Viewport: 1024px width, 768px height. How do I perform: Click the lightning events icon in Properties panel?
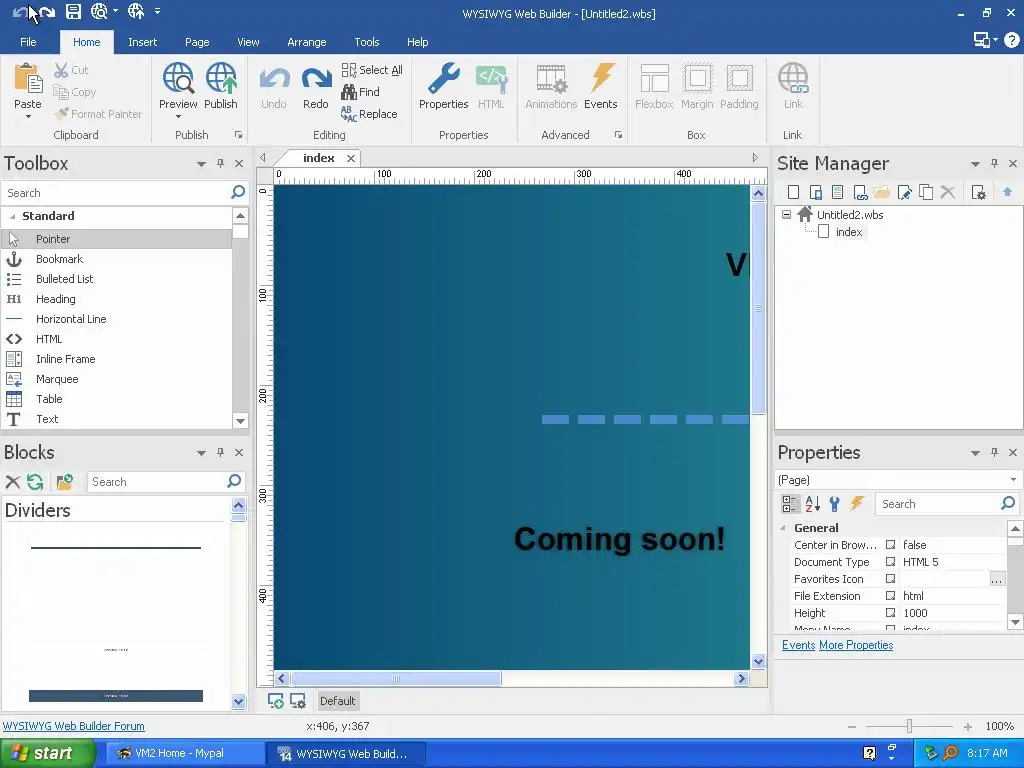point(857,504)
